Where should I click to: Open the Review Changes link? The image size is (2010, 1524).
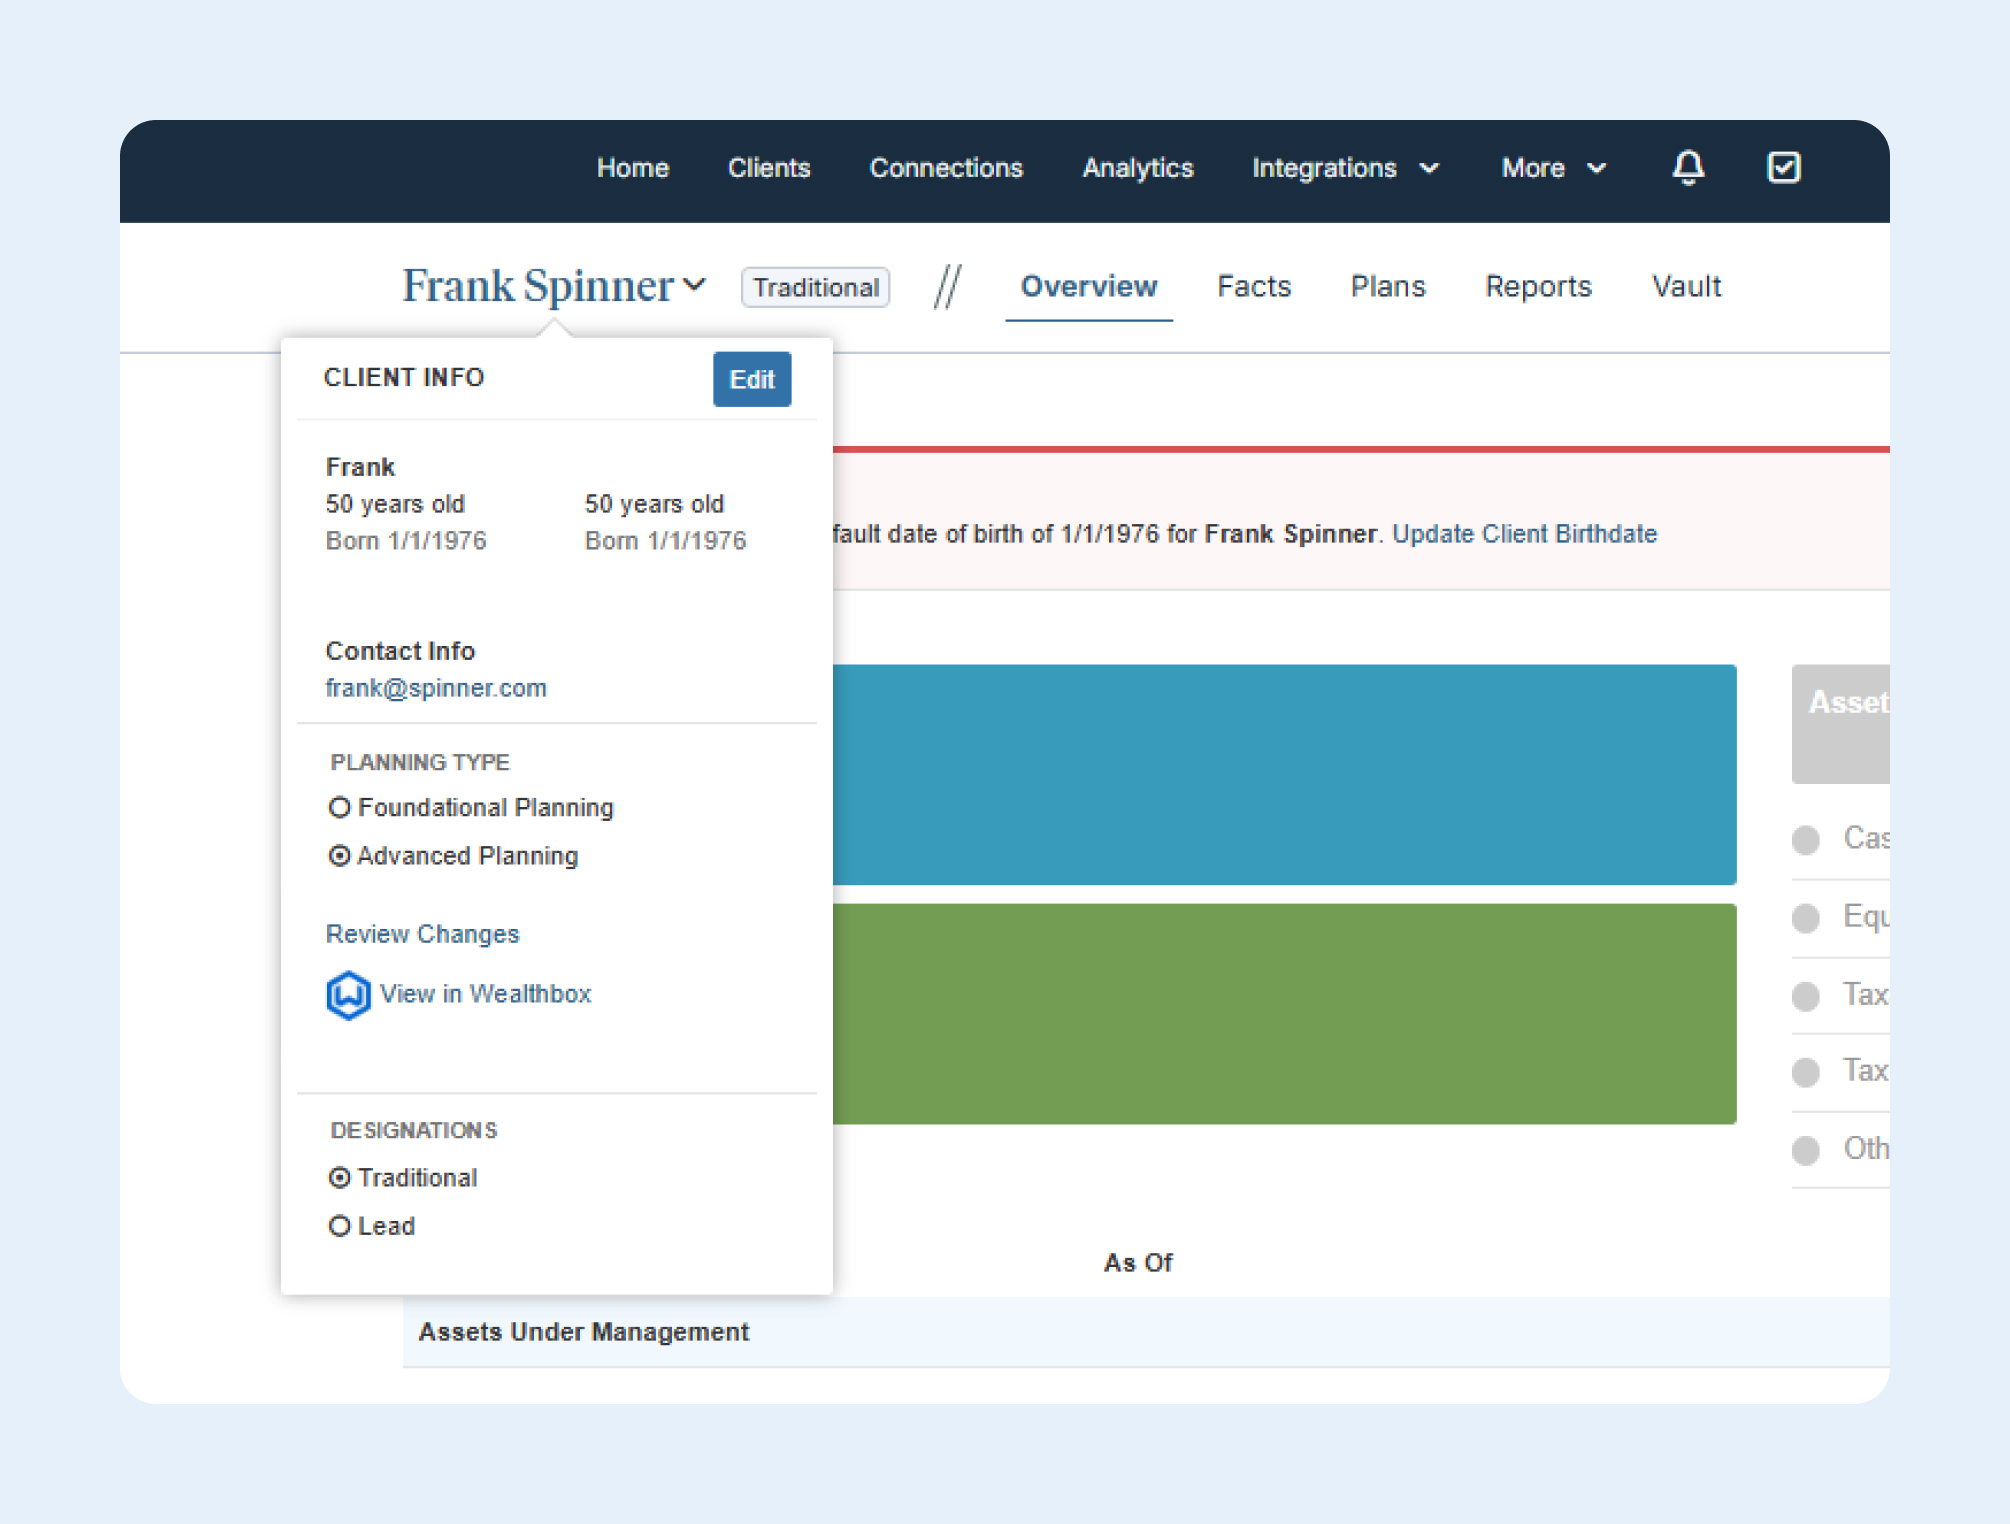coord(422,934)
